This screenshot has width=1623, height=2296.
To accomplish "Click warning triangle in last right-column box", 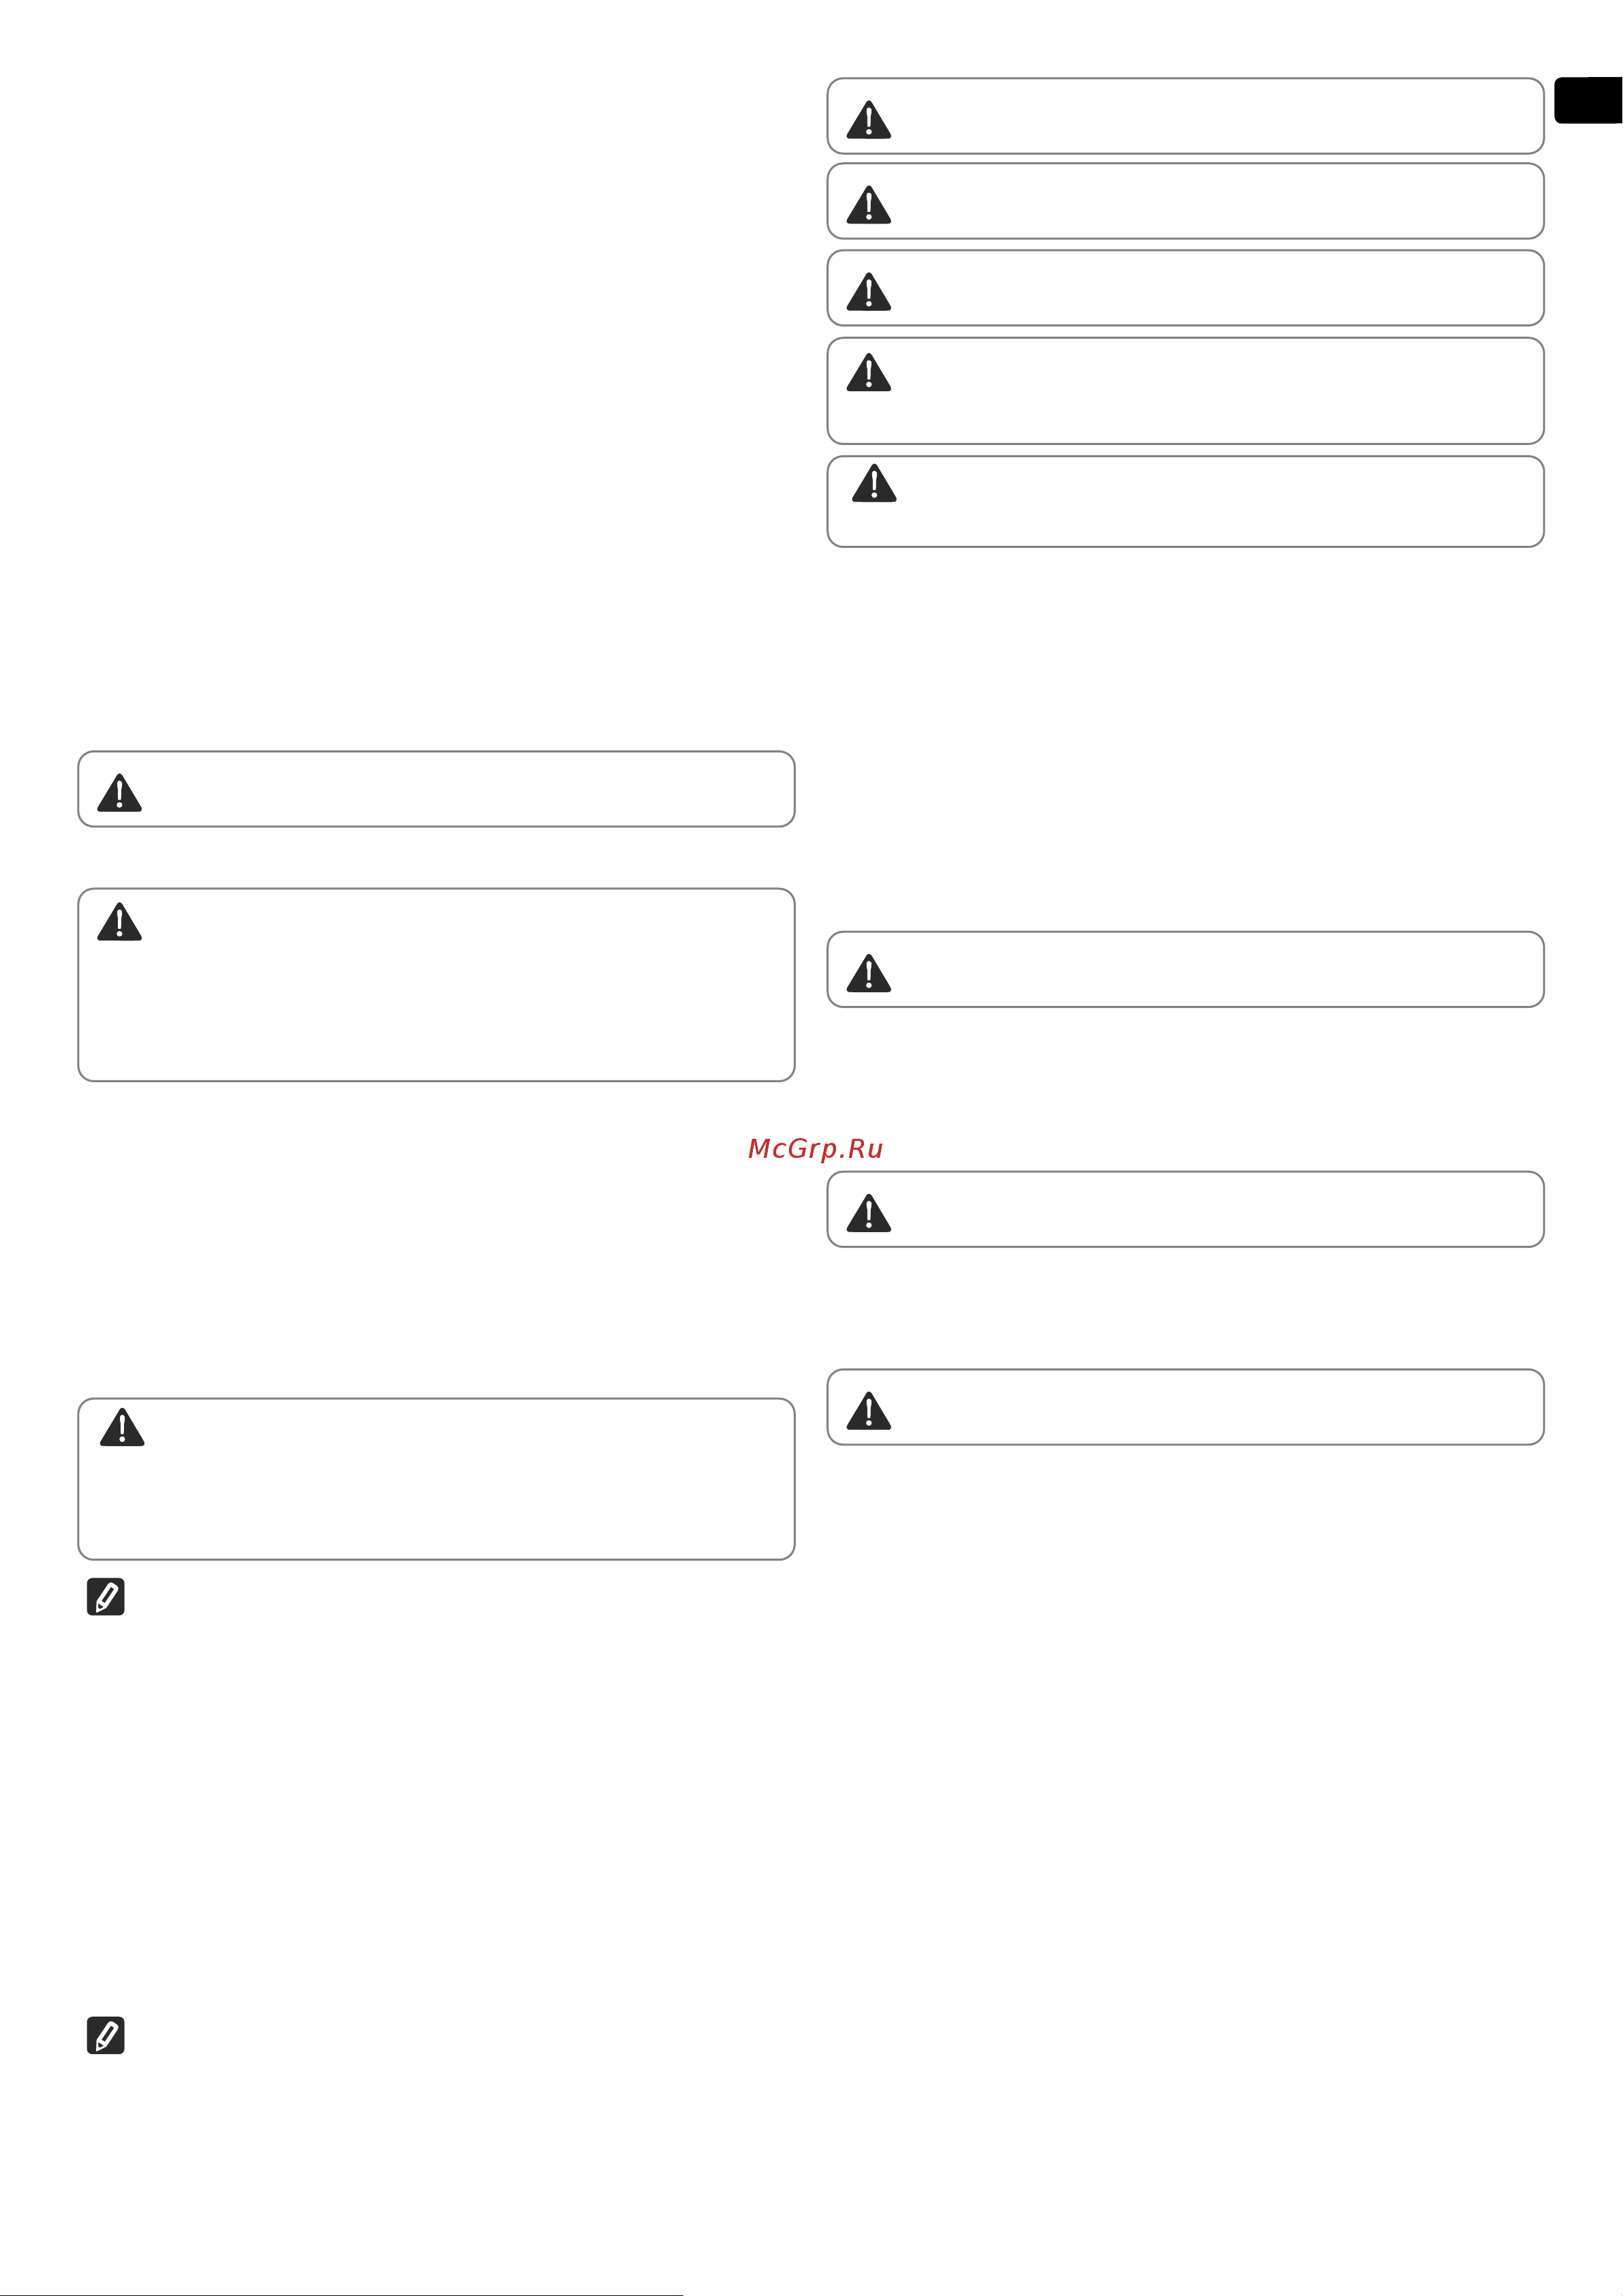I will [868, 1410].
